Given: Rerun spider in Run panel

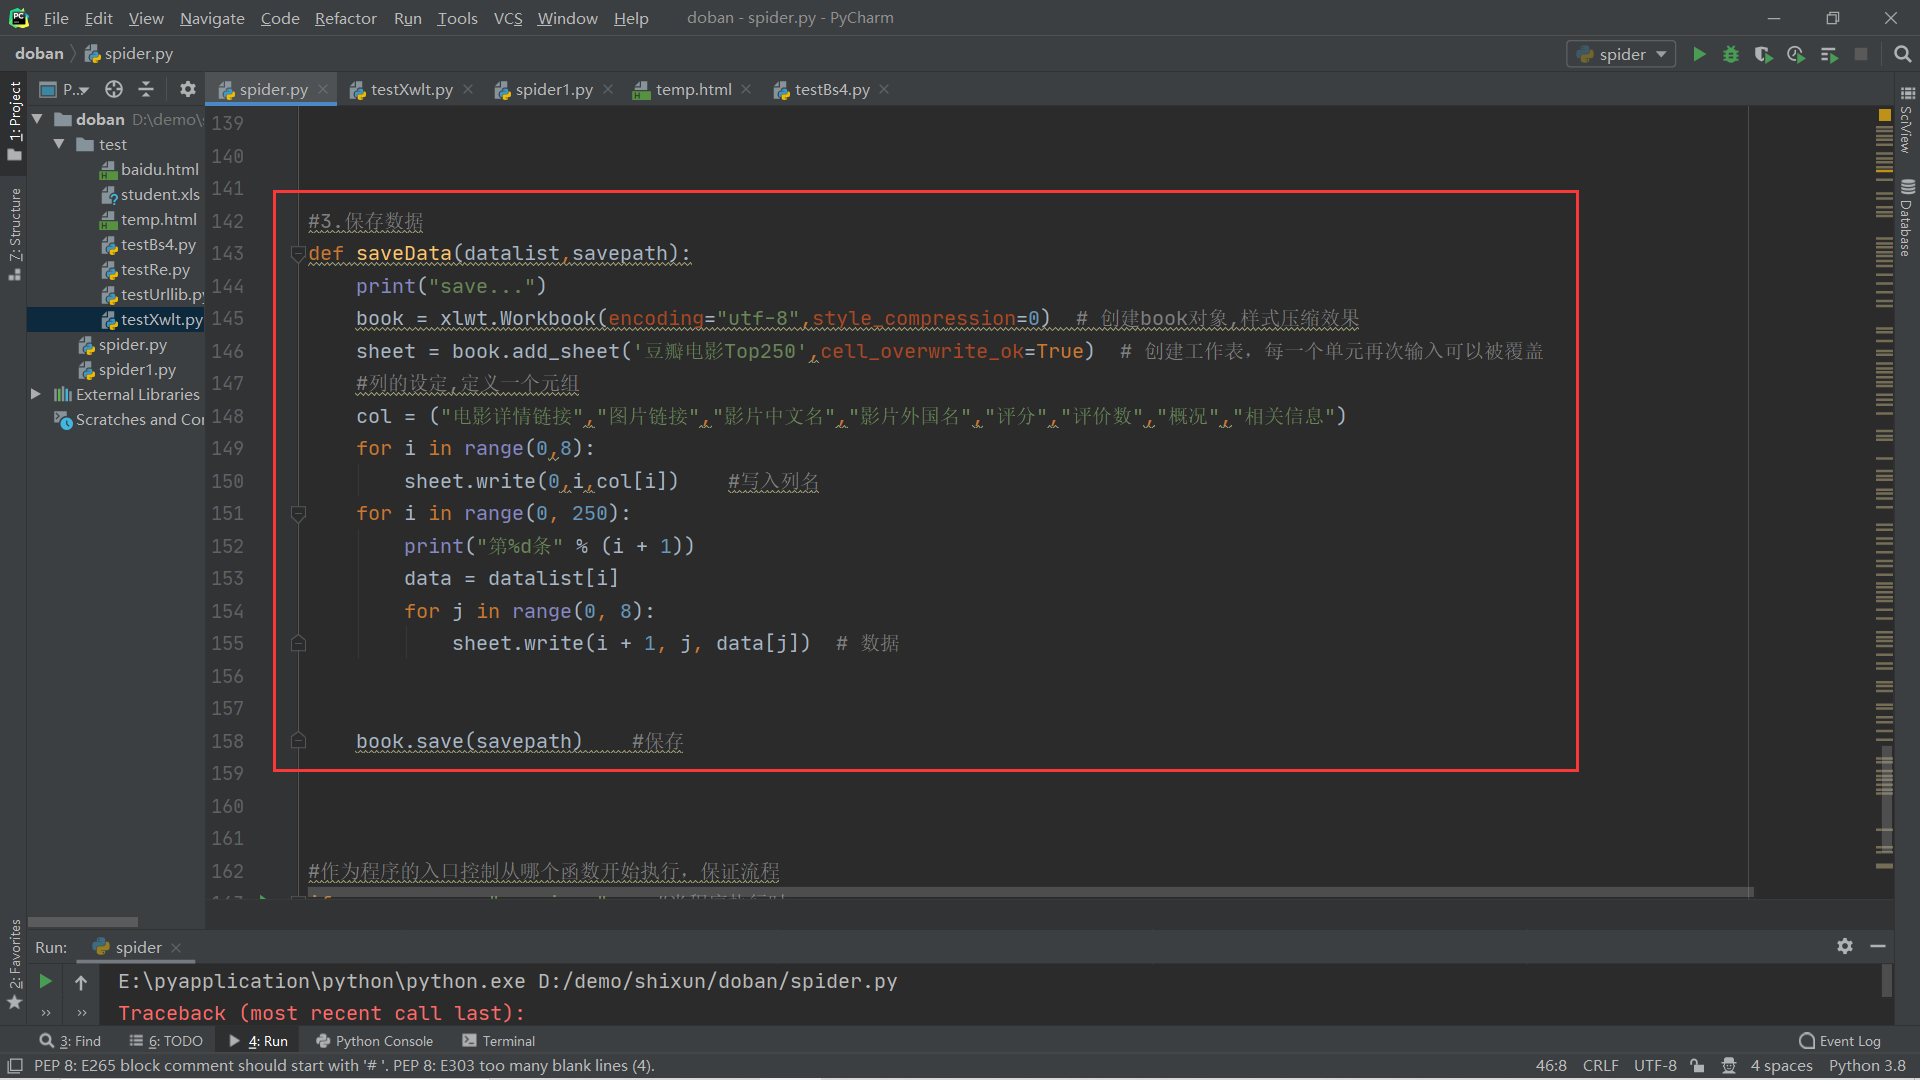Looking at the screenshot, I should pos(45,981).
